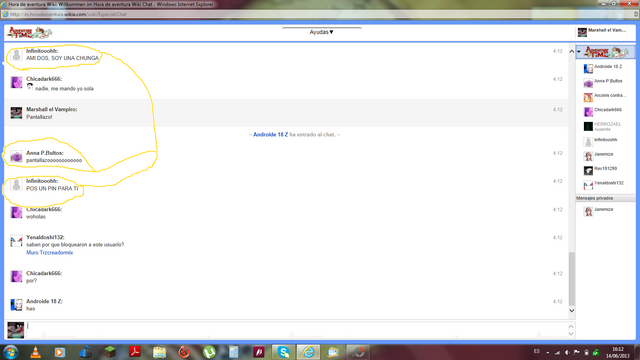Click the chat scrollbar up arrow
This screenshot has width=640, height=360.
point(571,51)
